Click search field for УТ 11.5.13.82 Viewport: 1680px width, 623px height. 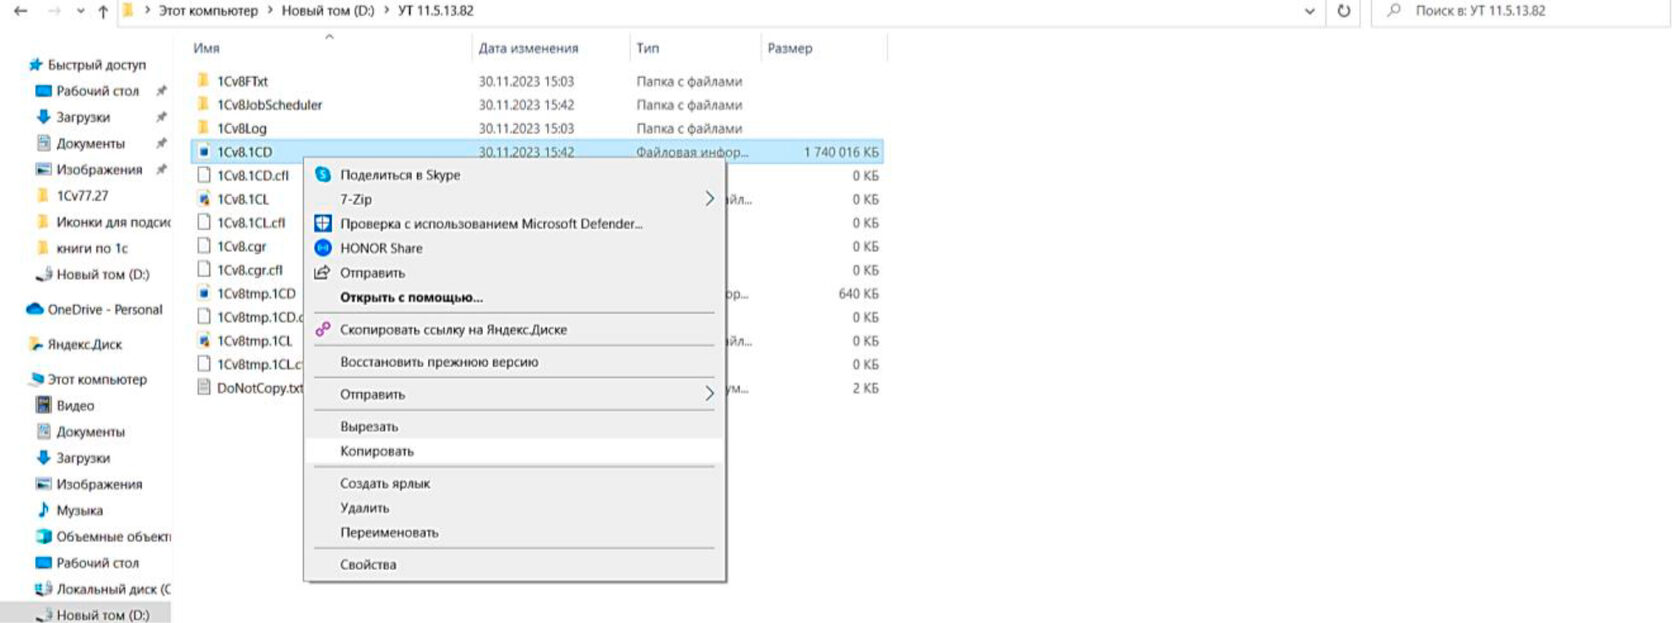tap(1520, 11)
